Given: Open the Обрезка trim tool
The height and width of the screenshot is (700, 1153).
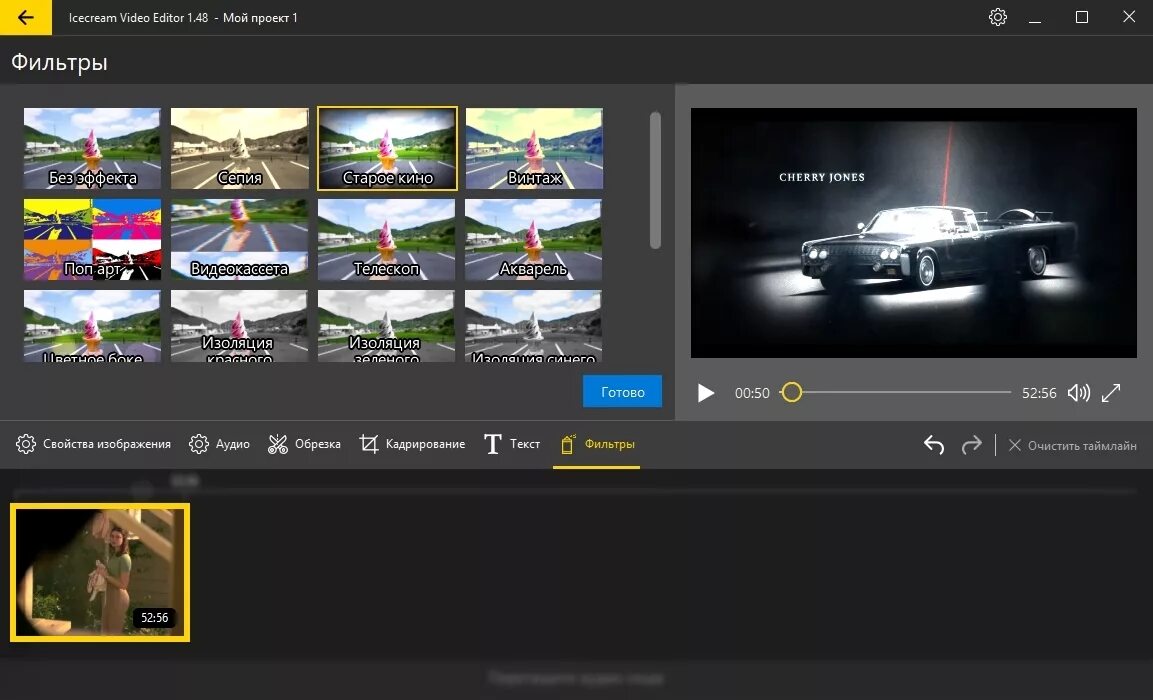Looking at the screenshot, I should (x=304, y=444).
